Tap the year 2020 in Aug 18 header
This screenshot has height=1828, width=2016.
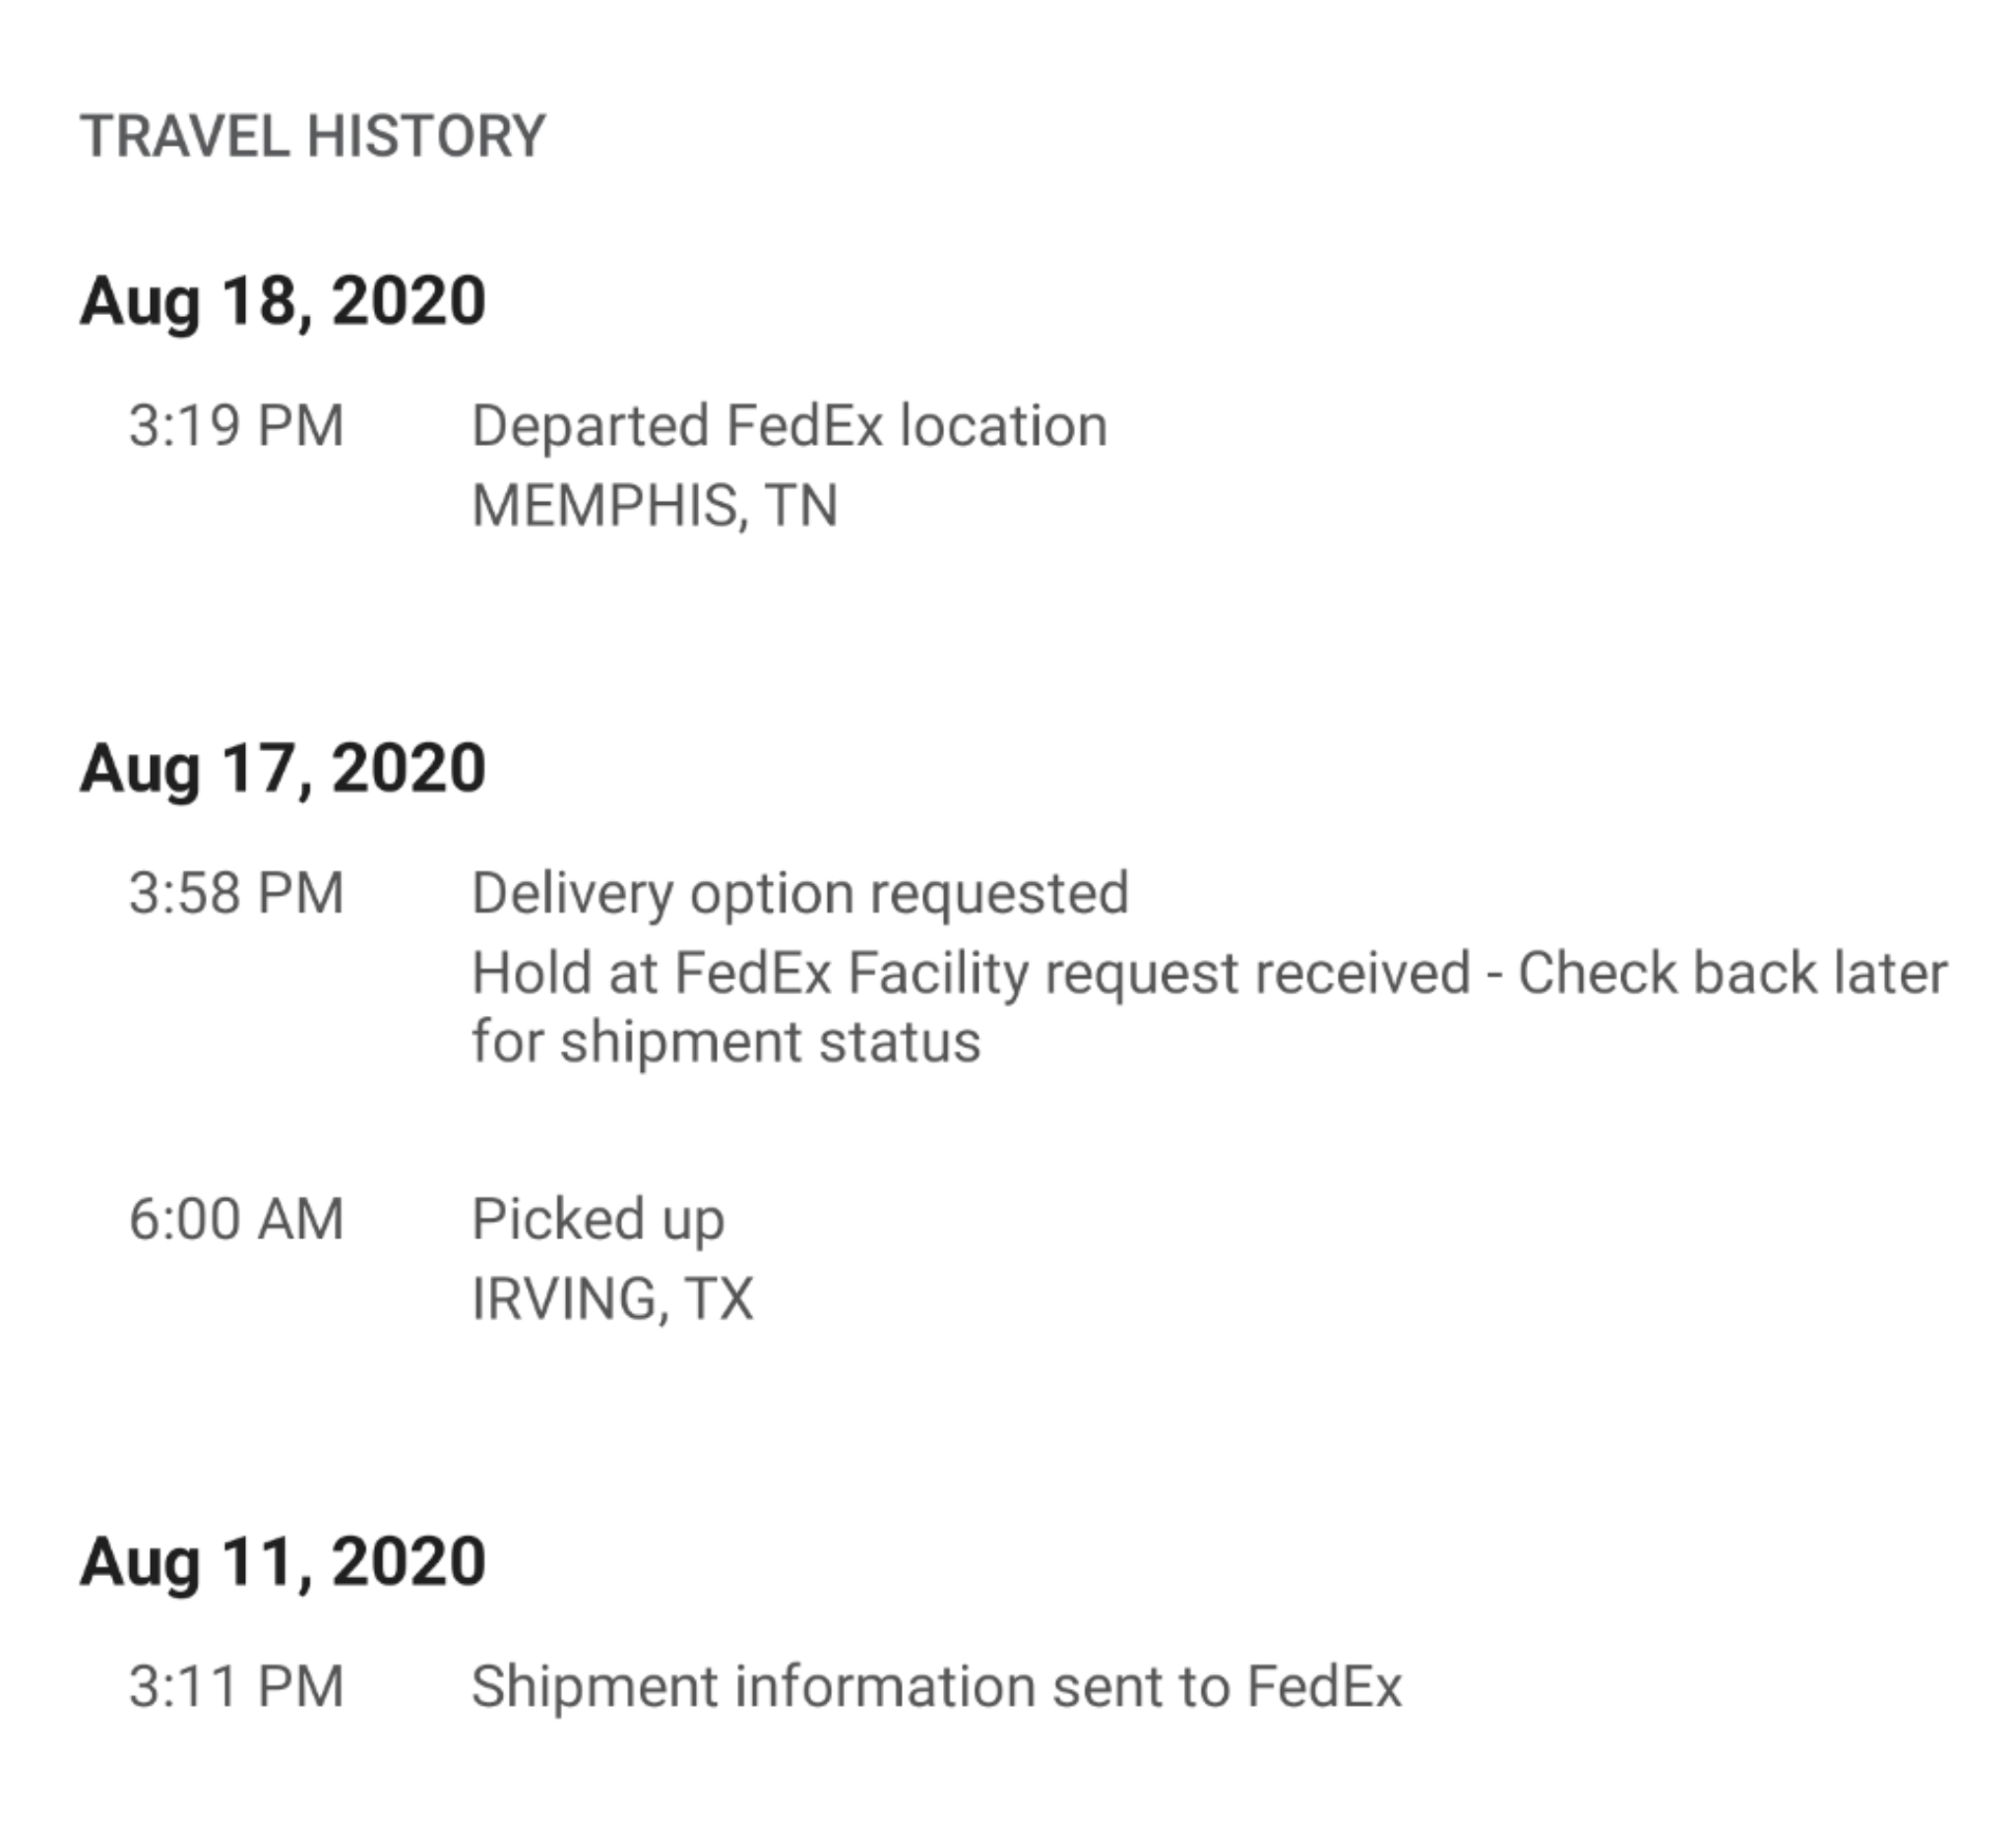tap(409, 300)
